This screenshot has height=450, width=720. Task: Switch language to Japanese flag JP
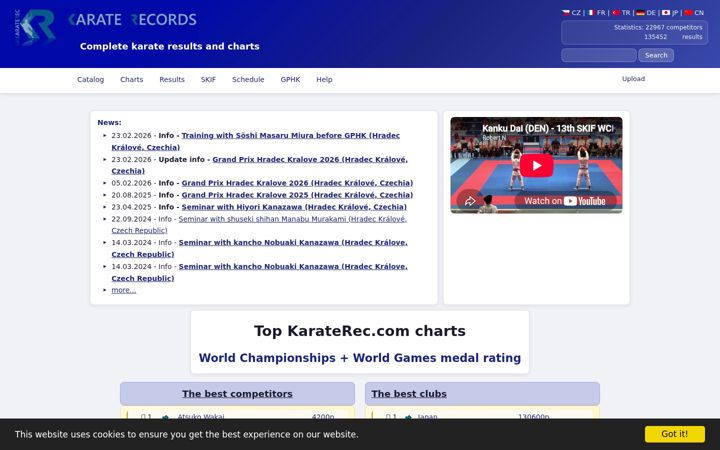pyautogui.click(x=670, y=13)
